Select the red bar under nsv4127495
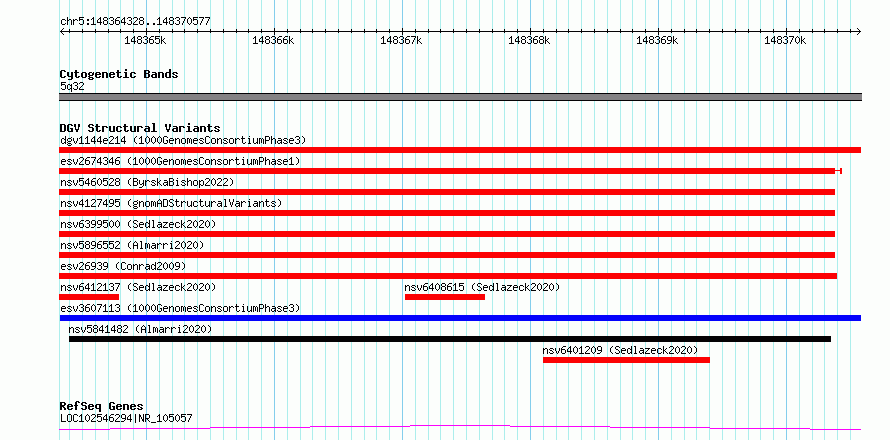890x440 pixels. (x=447, y=213)
